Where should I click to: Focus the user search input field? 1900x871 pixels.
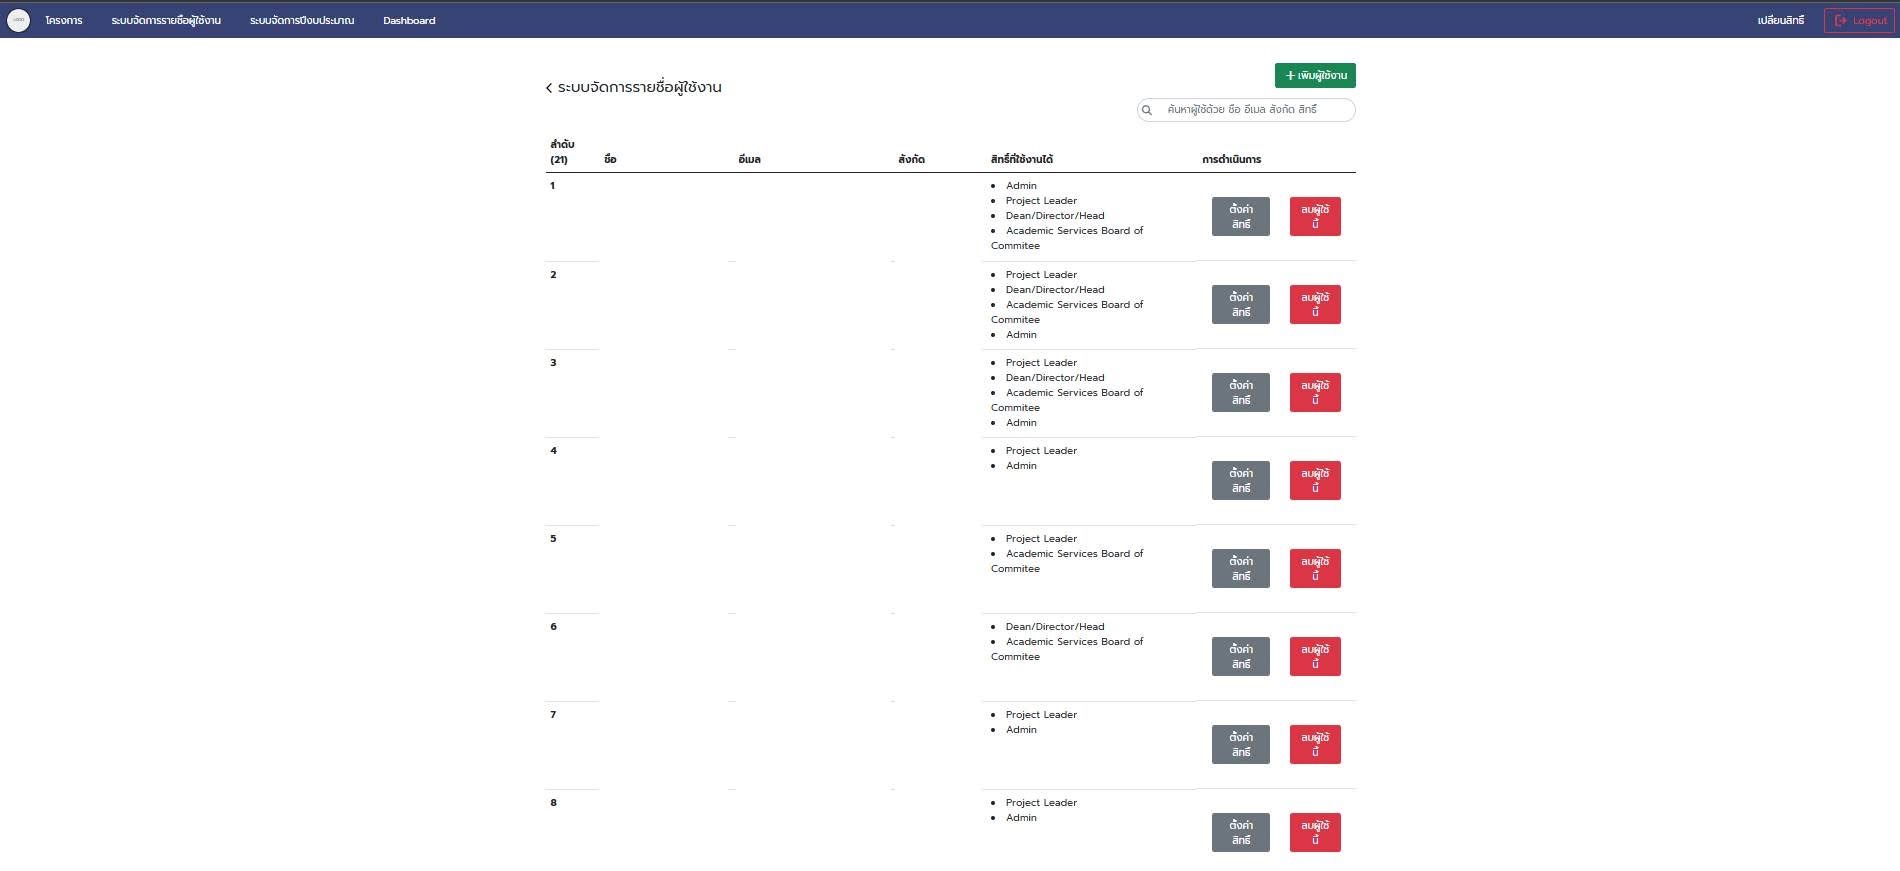tap(1255, 110)
